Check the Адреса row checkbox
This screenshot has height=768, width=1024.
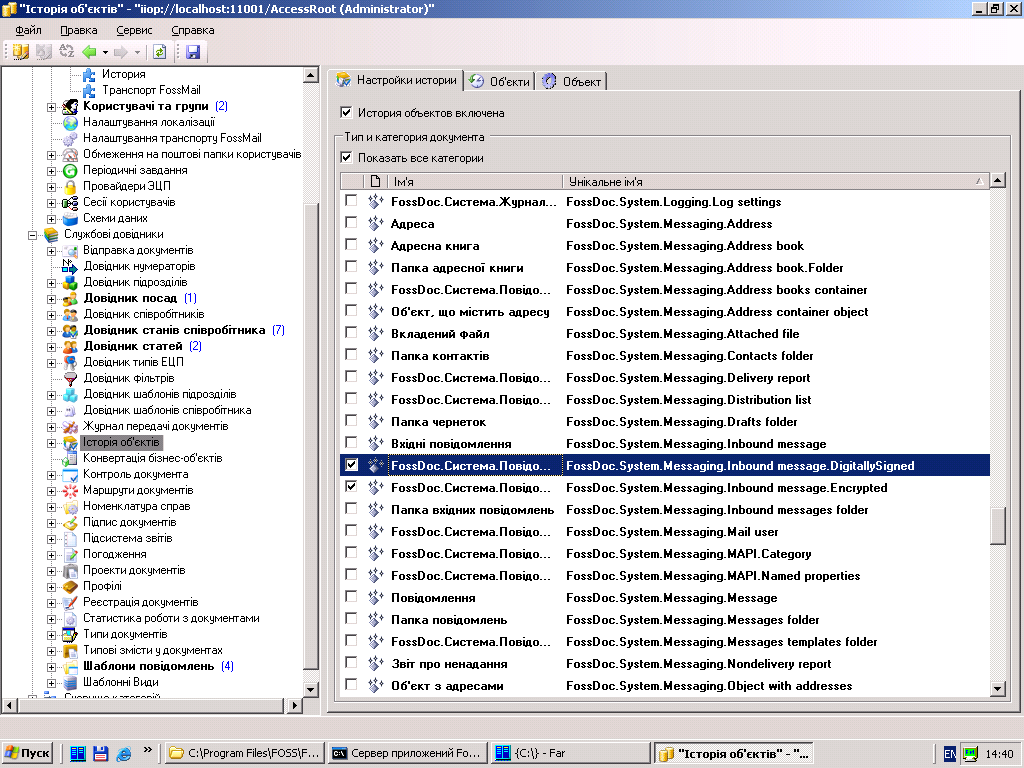click(351, 223)
